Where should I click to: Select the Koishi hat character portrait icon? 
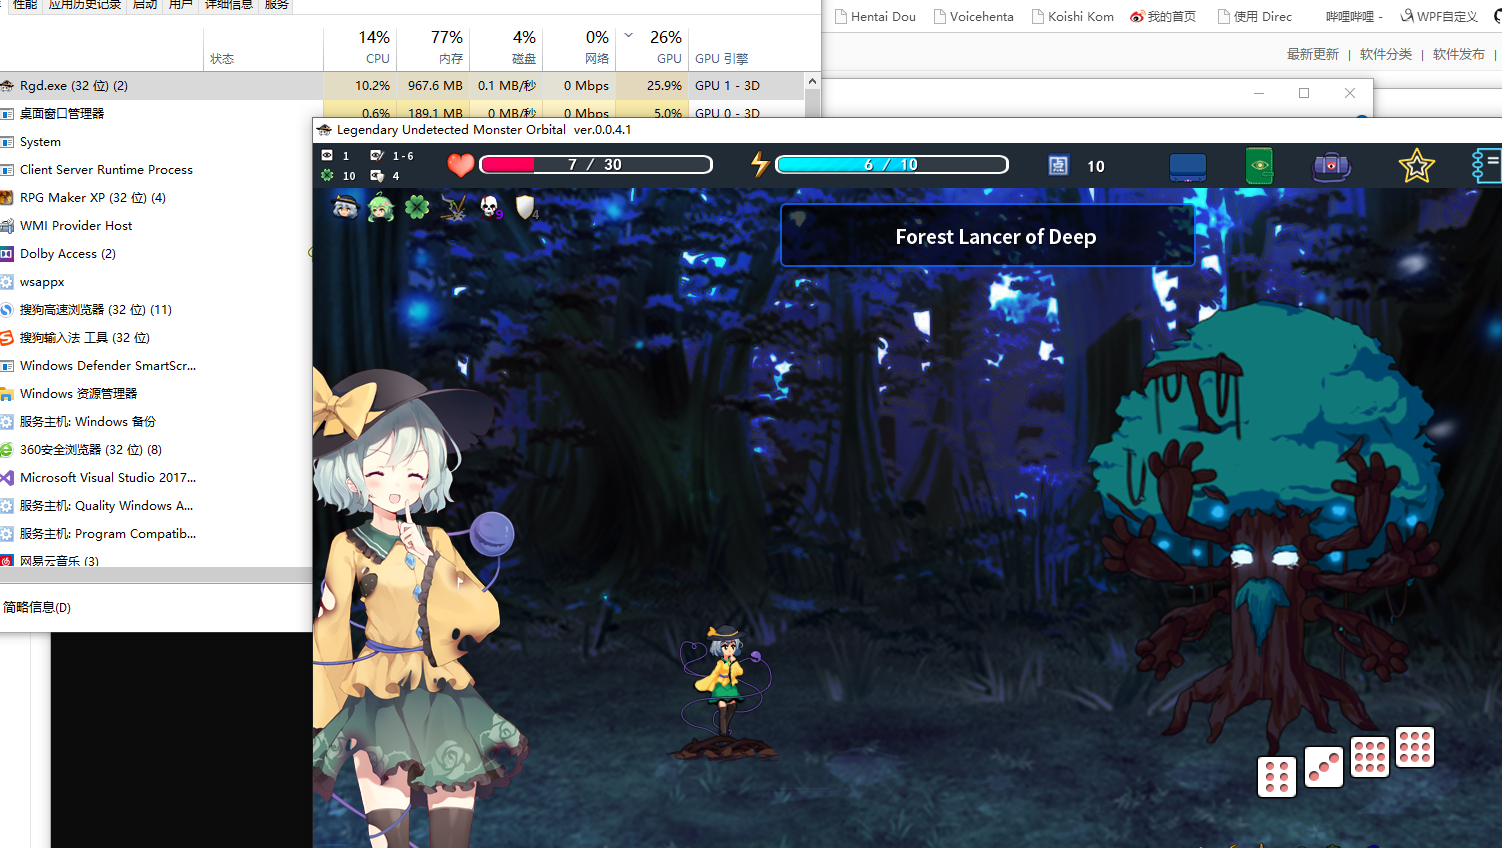[x=345, y=207]
